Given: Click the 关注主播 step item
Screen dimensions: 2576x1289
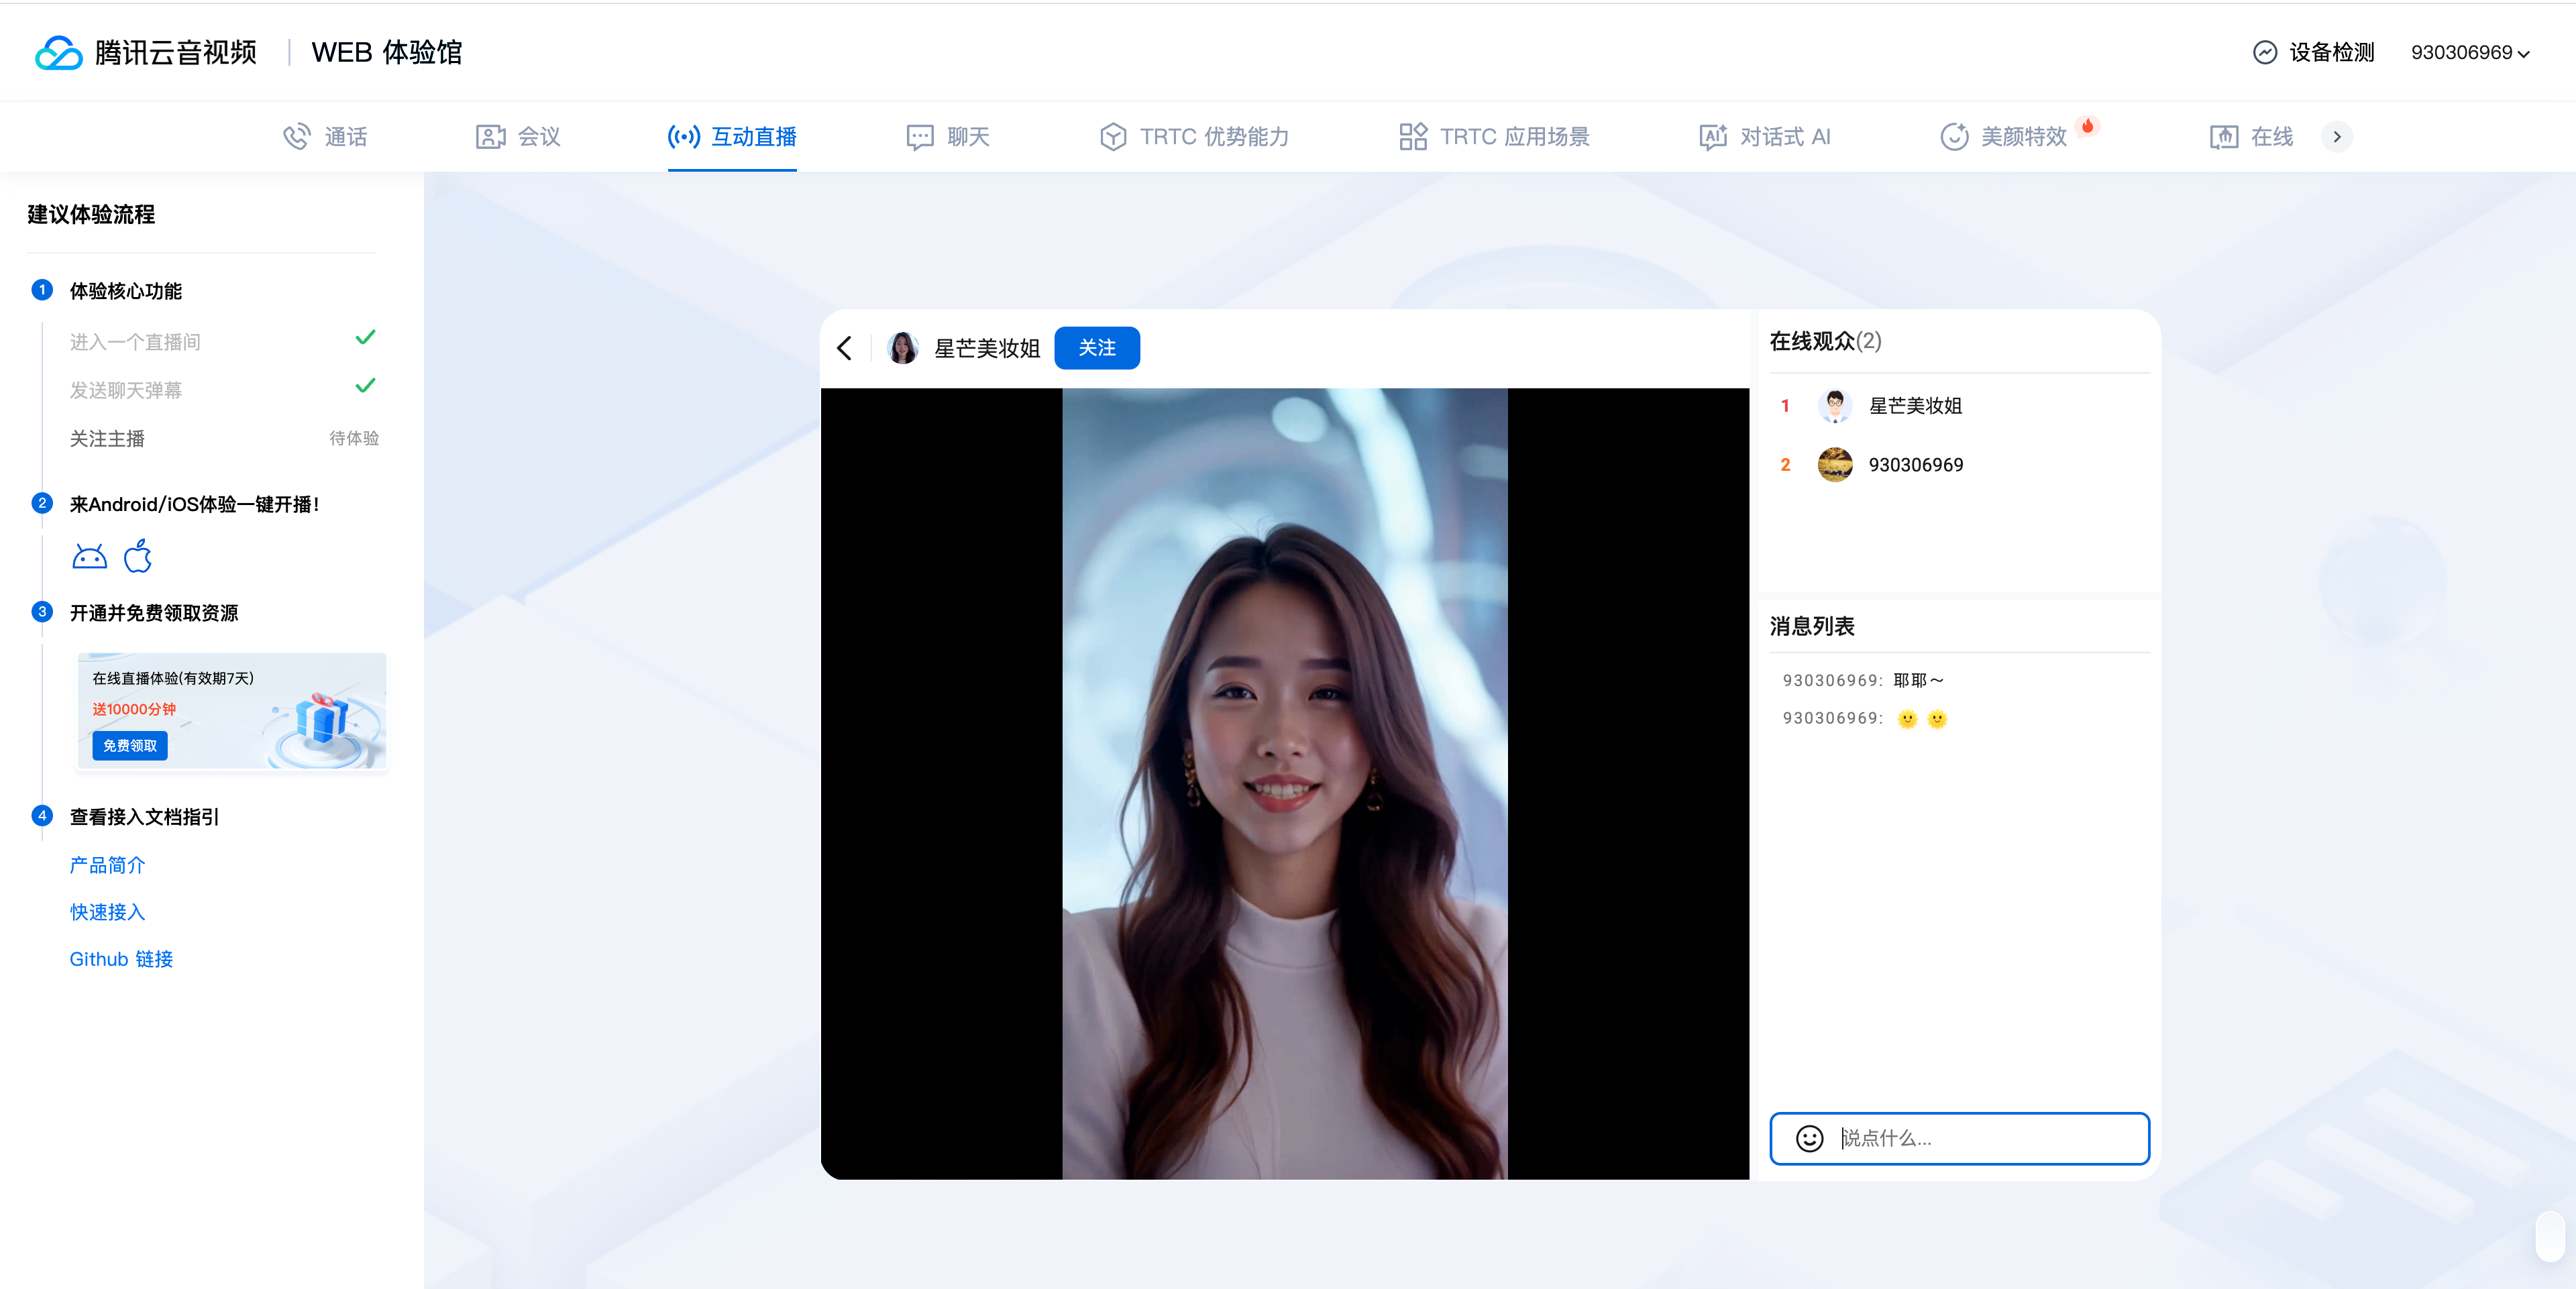Looking at the screenshot, I should click(107, 439).
